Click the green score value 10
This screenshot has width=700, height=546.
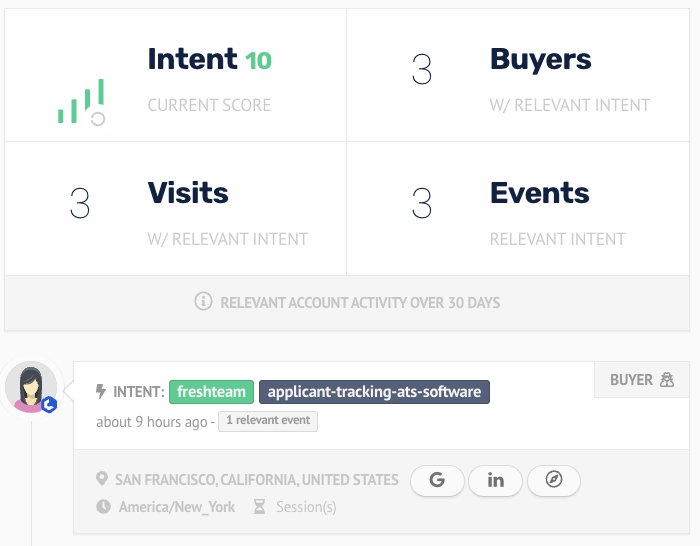(258, 61)
